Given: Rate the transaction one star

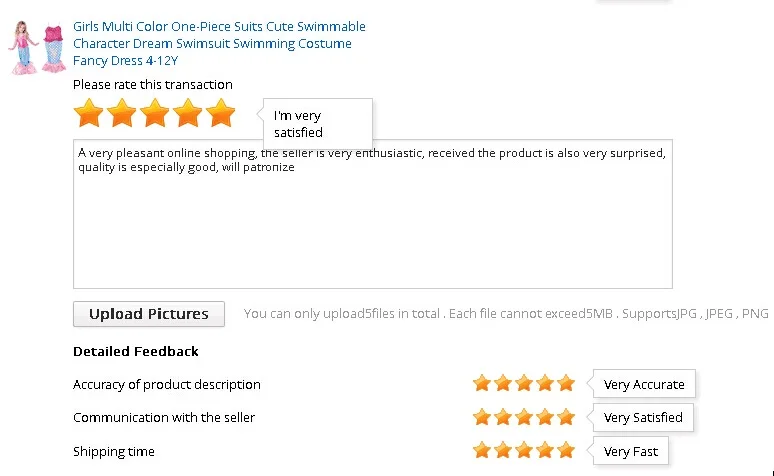Looking at the screenshot, I should coord(89,113).
